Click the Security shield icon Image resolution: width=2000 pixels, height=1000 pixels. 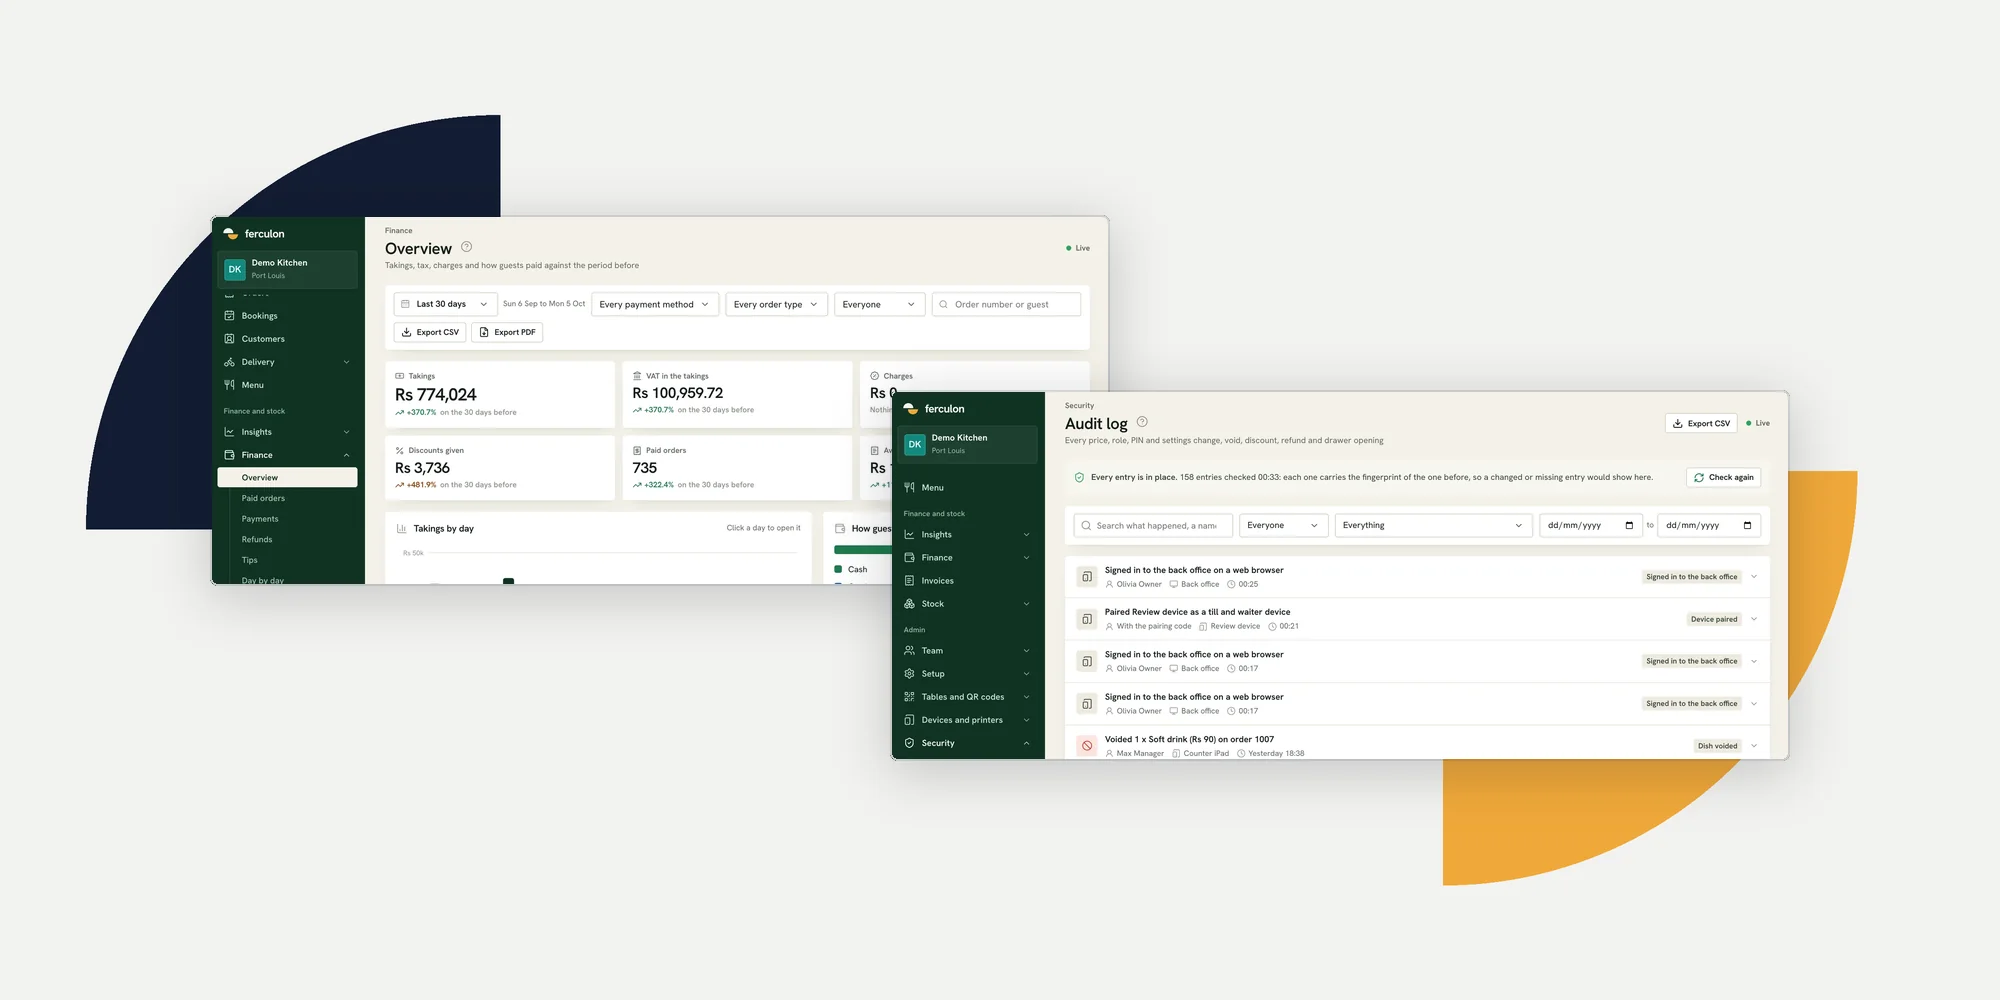[909, 743]
